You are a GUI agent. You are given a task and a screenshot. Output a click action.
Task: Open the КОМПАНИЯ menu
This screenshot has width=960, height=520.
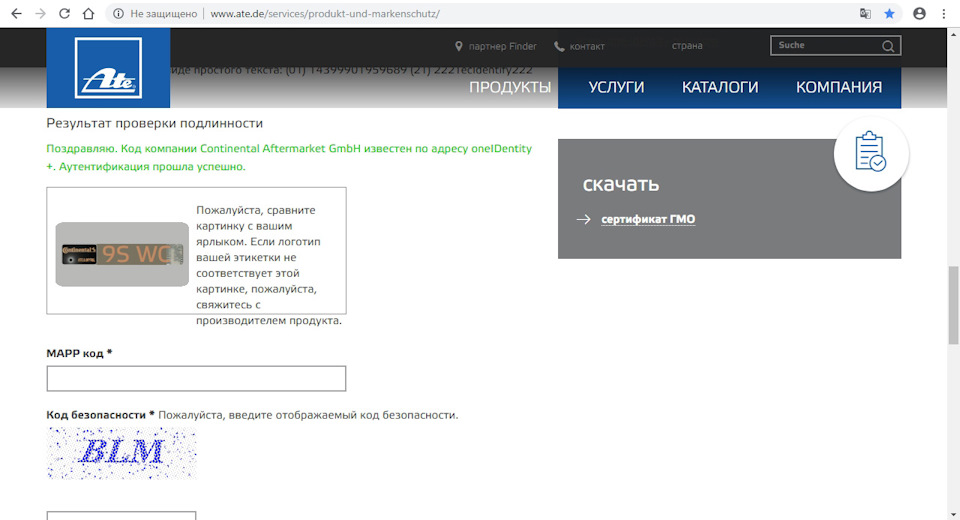tap(839, 87)
